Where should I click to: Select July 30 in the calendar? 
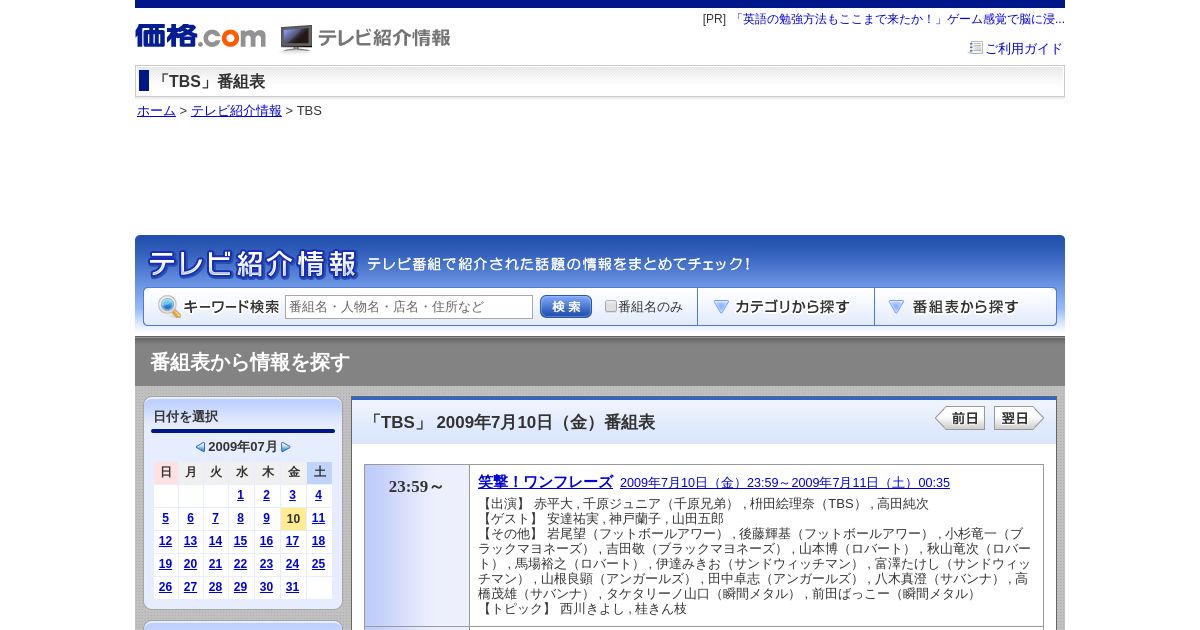[267, 587]
